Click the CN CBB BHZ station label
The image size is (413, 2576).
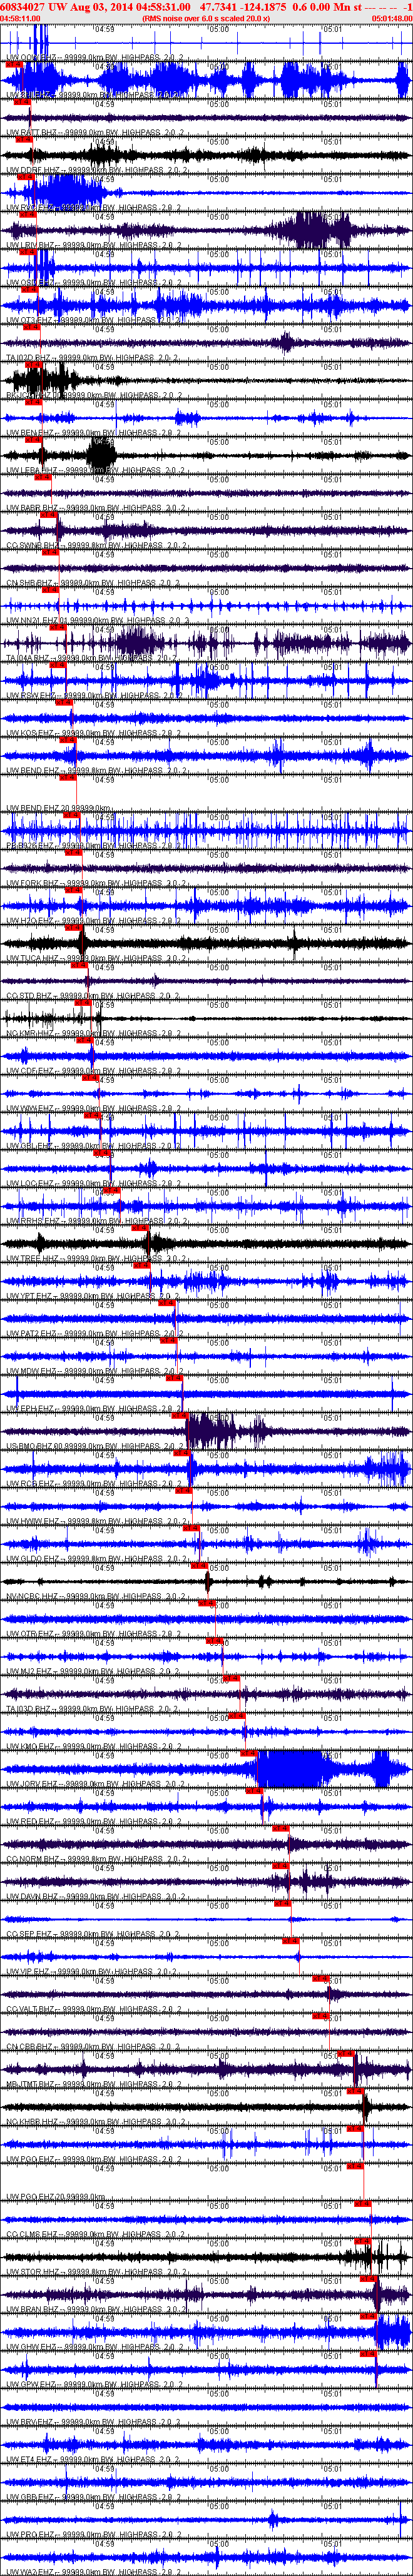point(29,2046)
